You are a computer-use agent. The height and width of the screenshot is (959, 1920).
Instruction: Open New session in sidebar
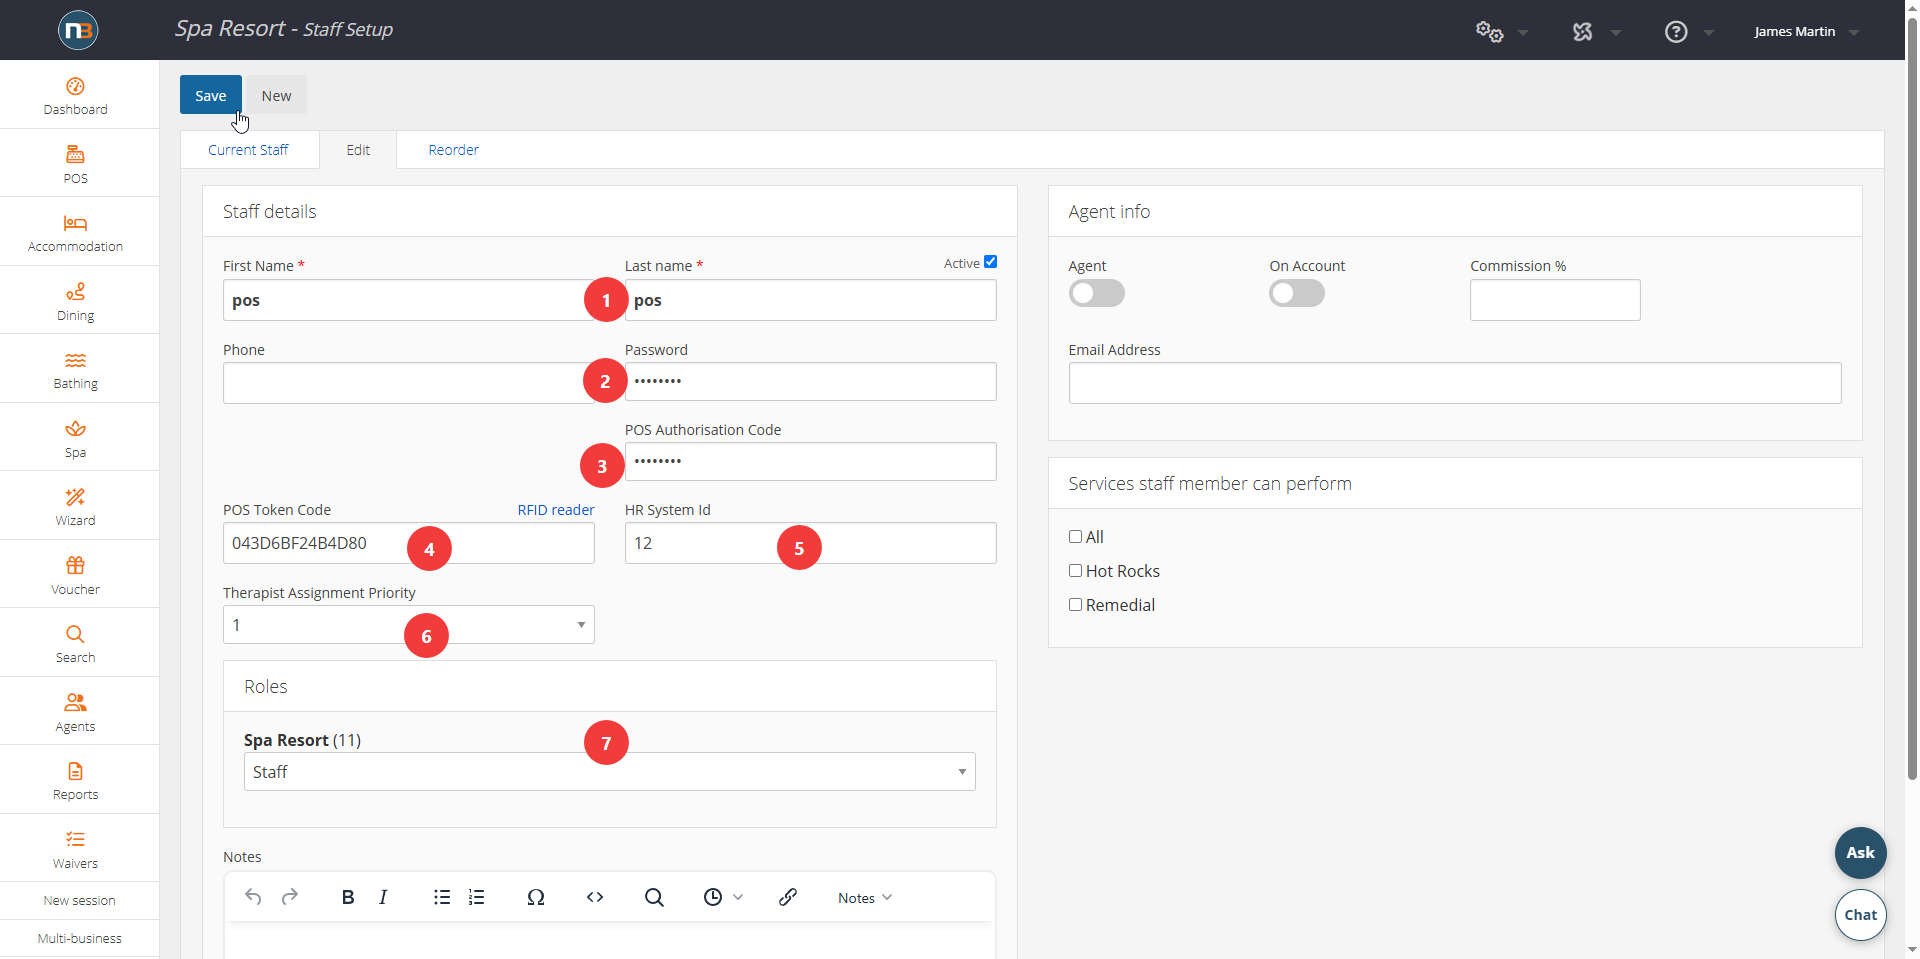pos(79,901)
